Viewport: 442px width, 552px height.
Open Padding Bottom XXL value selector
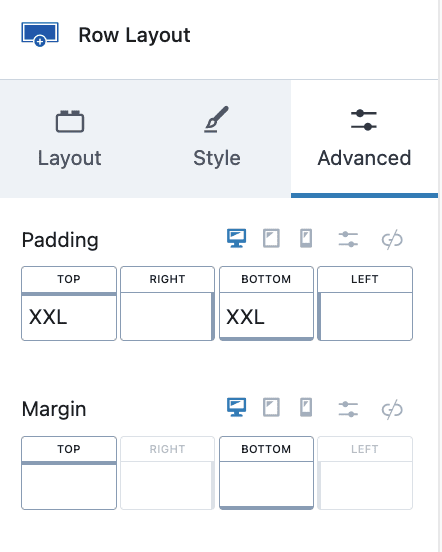[266, 317]
